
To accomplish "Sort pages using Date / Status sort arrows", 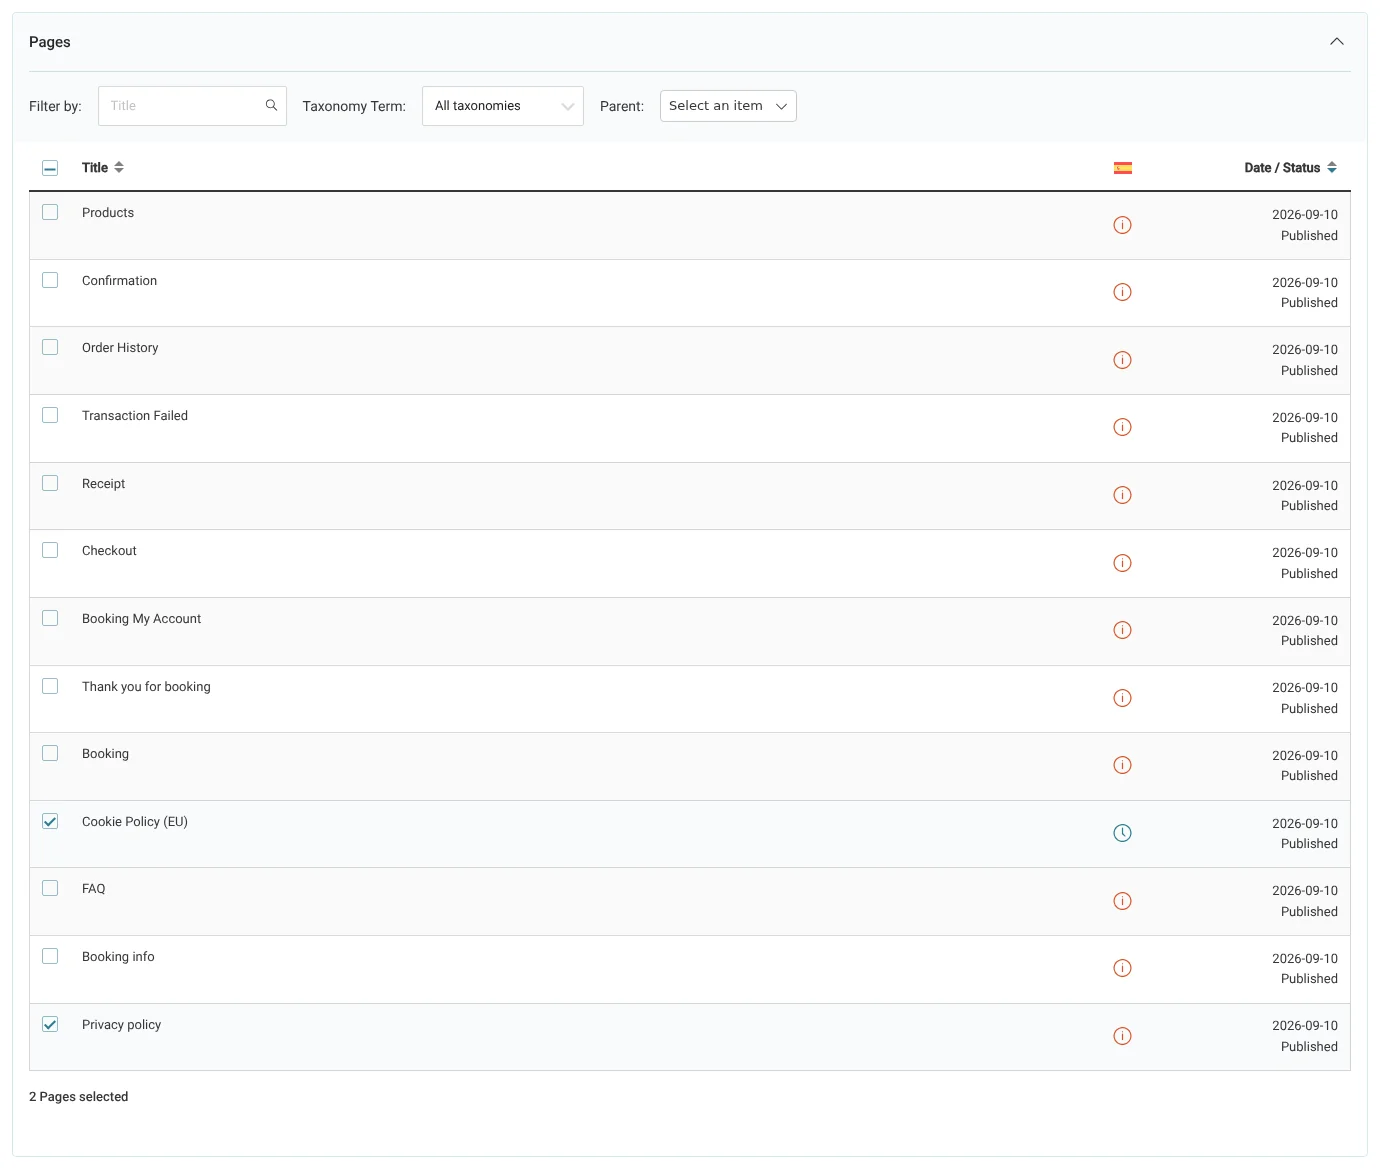I will (1332, 167).
